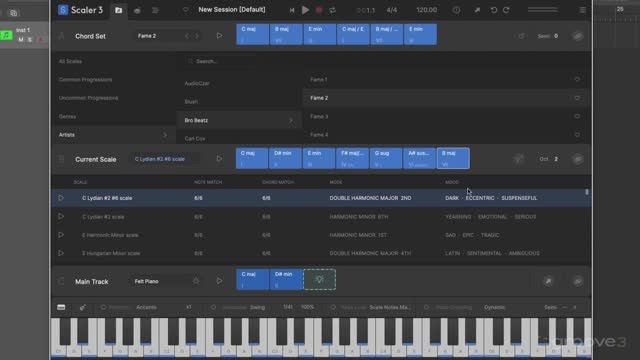
Task: Preview the C Lydian #2 #6 scale row
Action: point(61,198)
